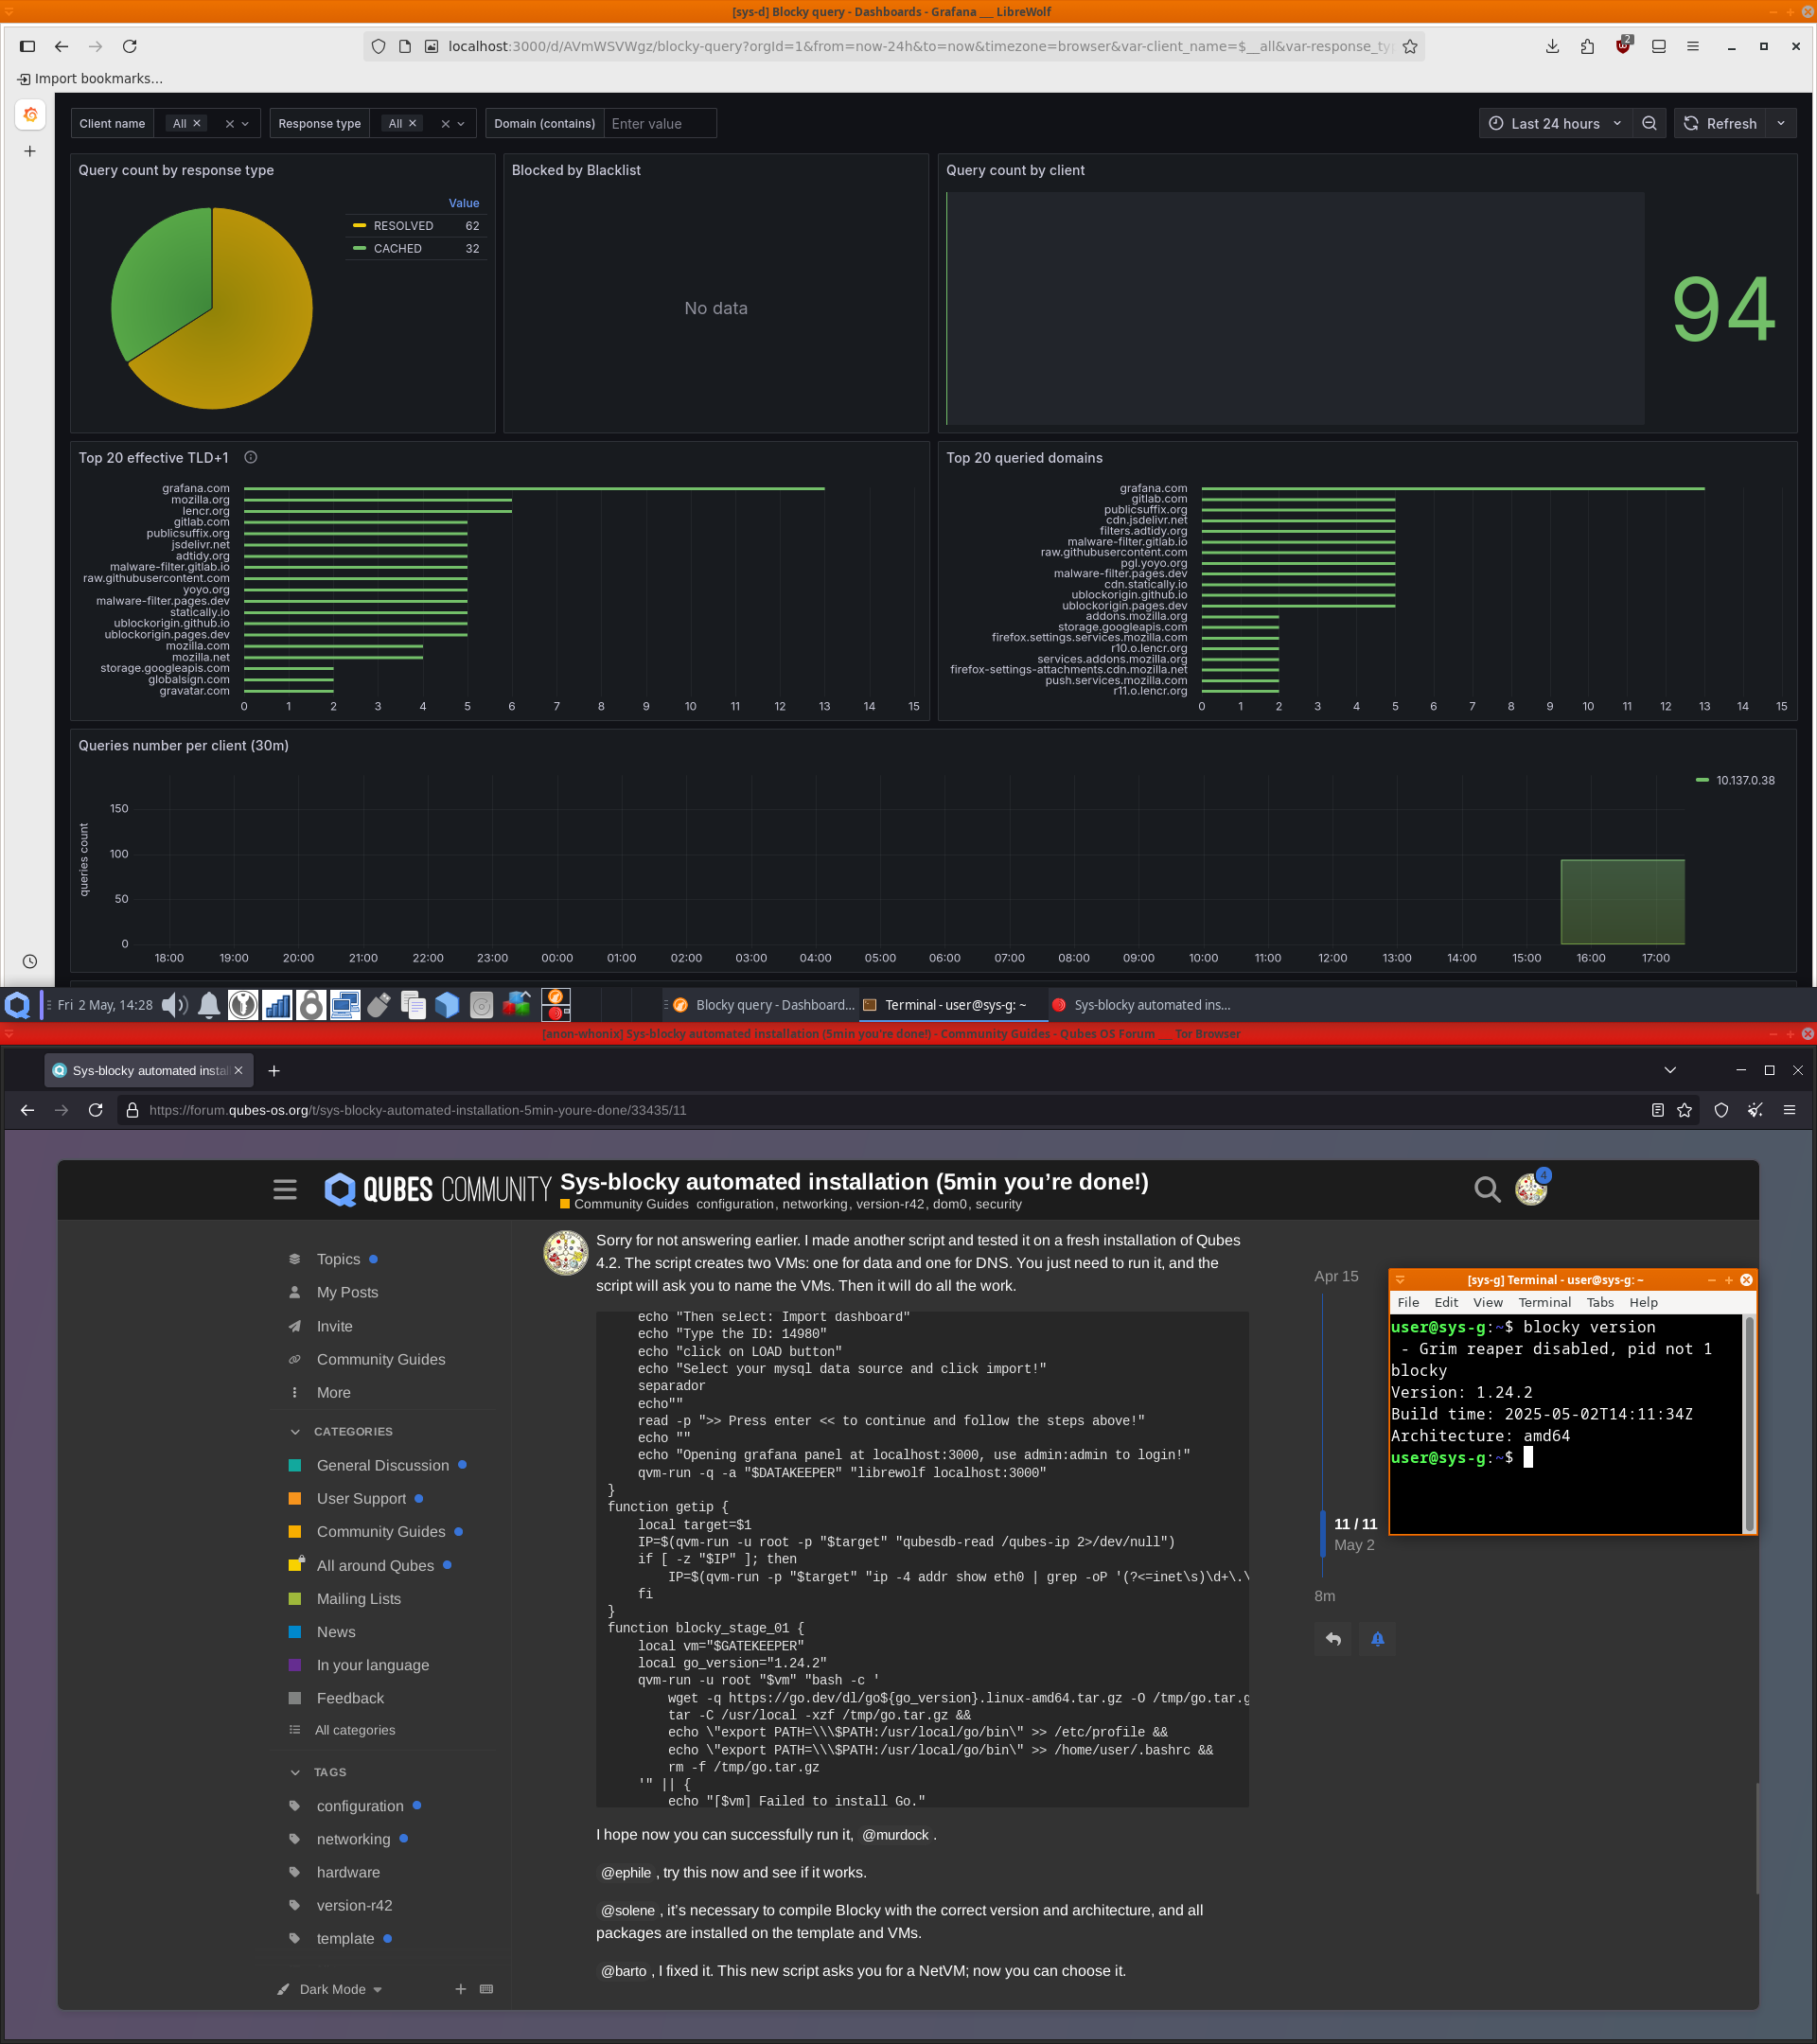This screenshot has height=2044, width=1817.
Task: Open the LibreWolf extensions puzzle icon
Action: pyautogui.click(x=1587, y=46)
